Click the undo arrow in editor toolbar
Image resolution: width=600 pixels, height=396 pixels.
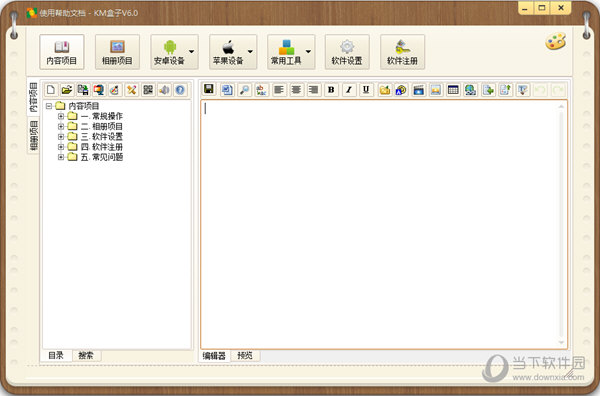point(540,90)
